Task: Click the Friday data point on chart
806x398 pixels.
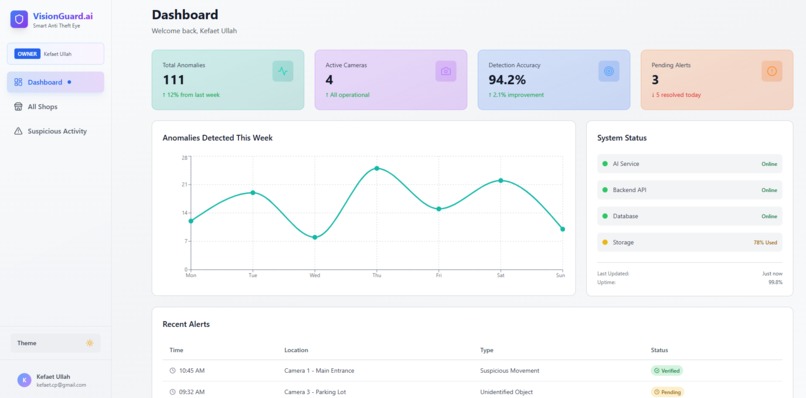Action: tap(438, 209)
